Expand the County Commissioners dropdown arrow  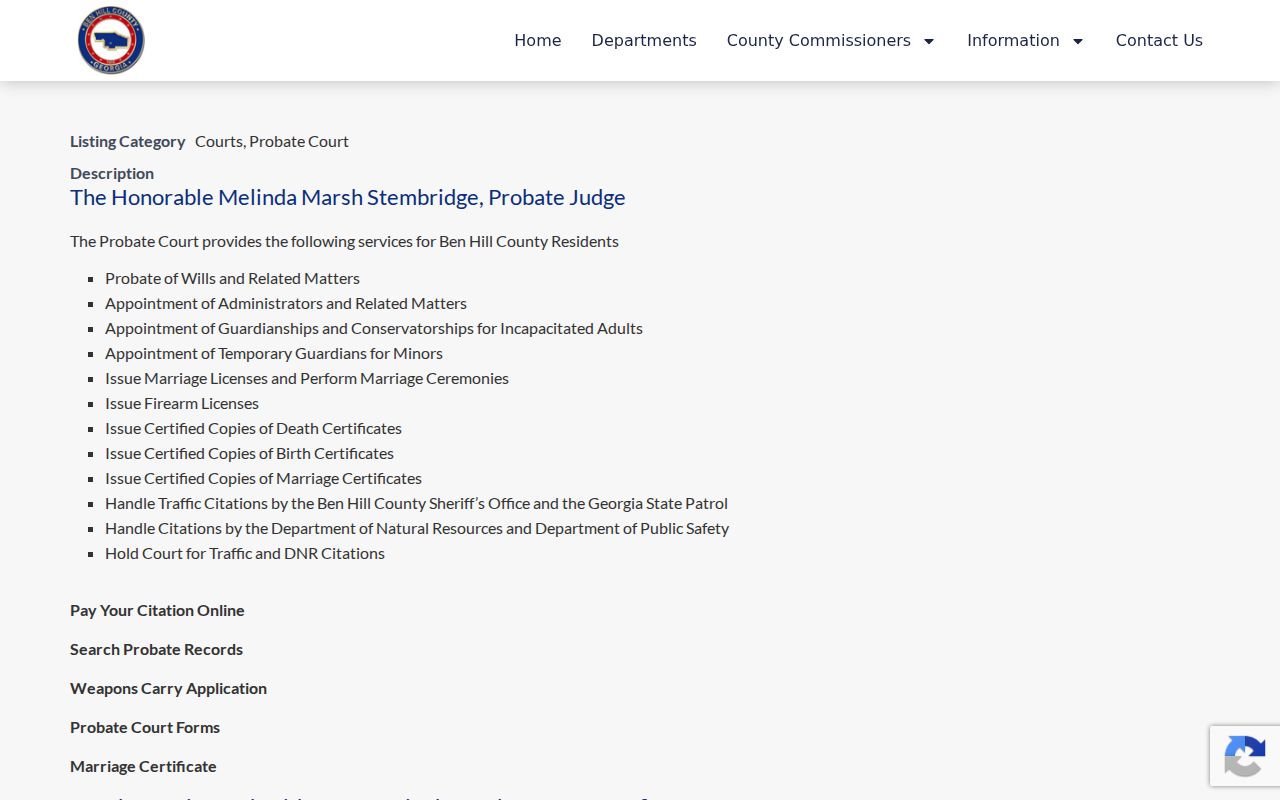point(929,41)
